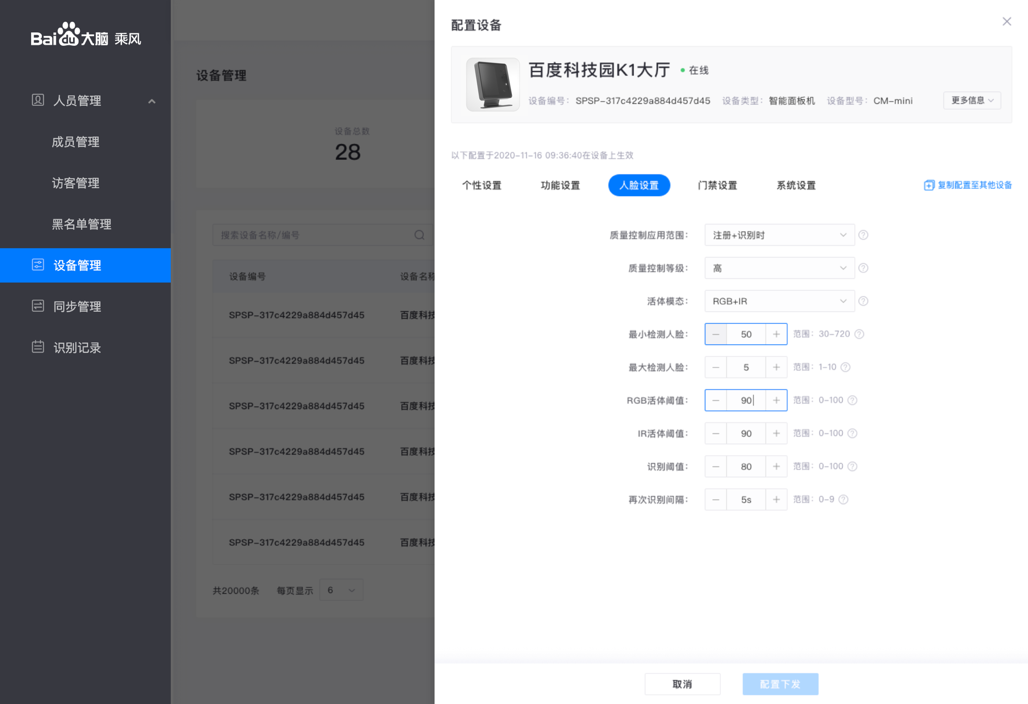This screenshot has height=704, width=1028.
Task: Click help icon beside 识别阈值 range
Action: [852, 466]
